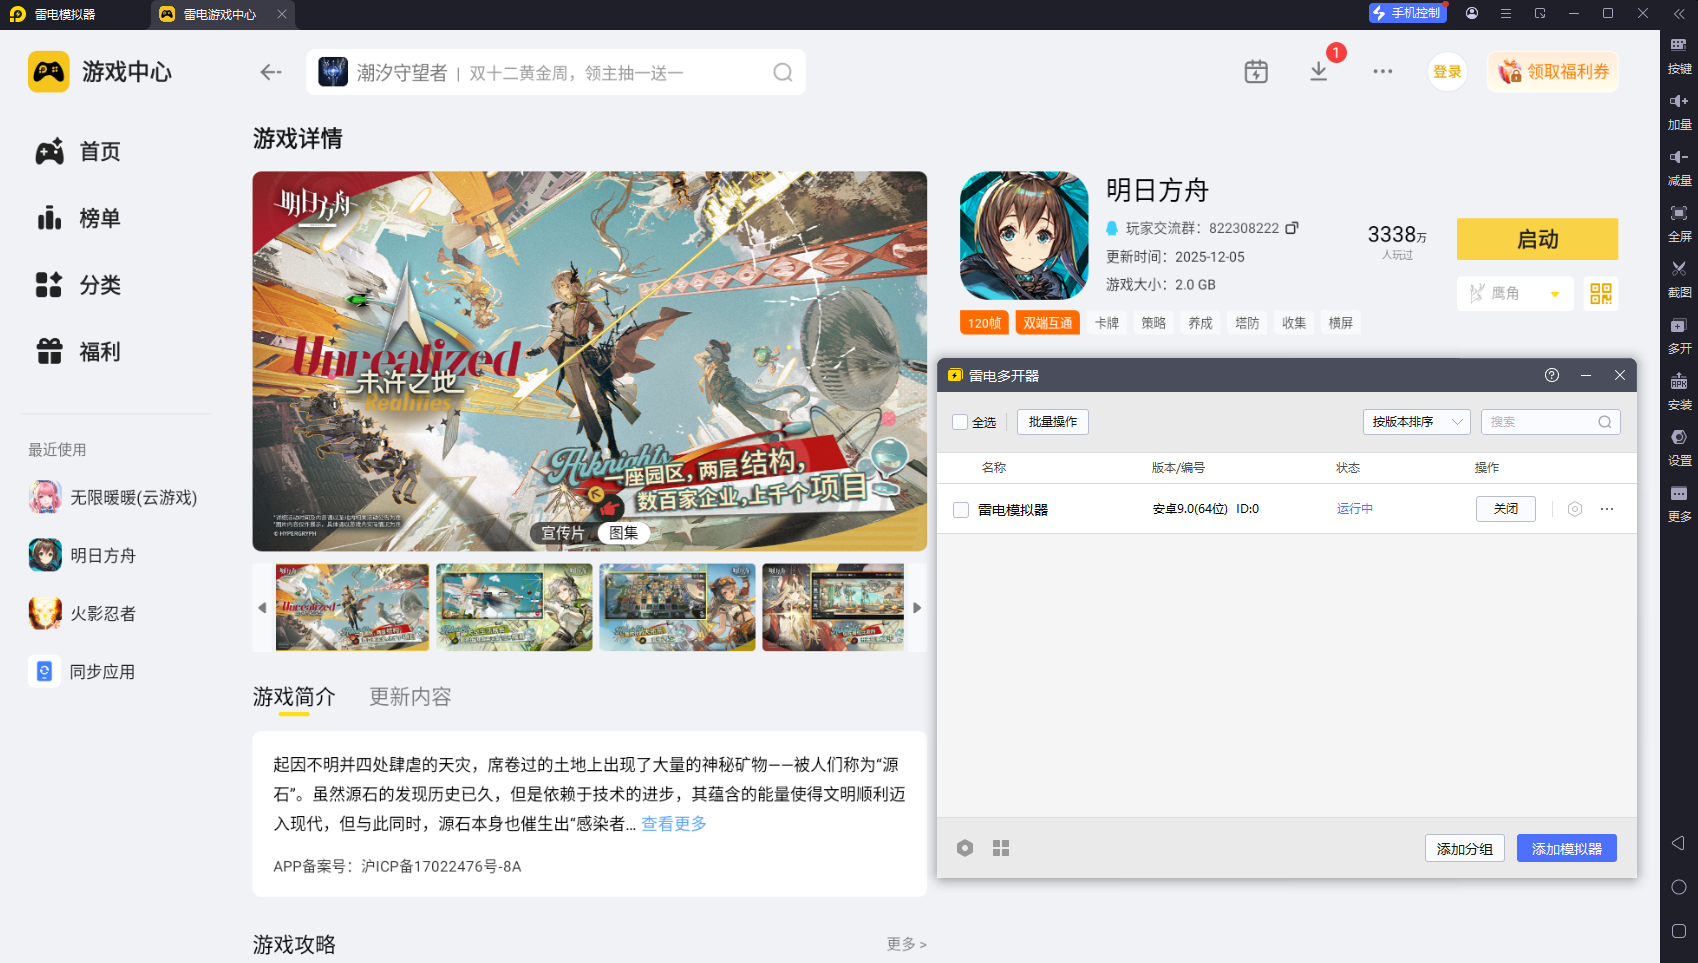1698x963 pixels.
Task: Click the calendar icon in the top bar
Action: (x=1255, y=71)
